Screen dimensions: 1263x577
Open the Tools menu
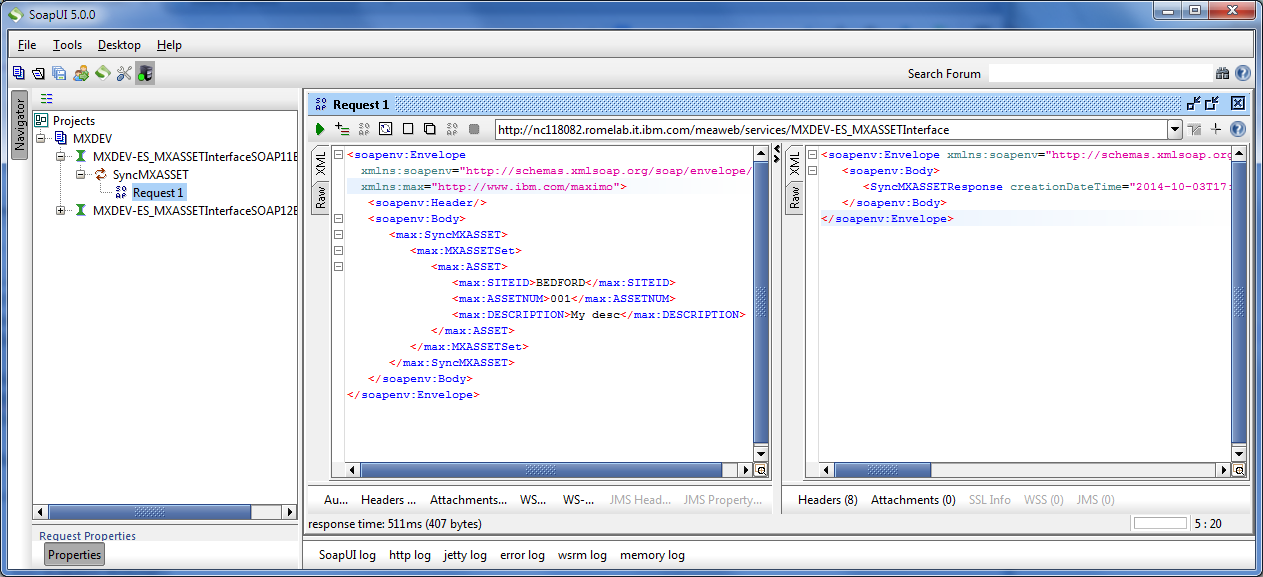(x=68, y=45)
